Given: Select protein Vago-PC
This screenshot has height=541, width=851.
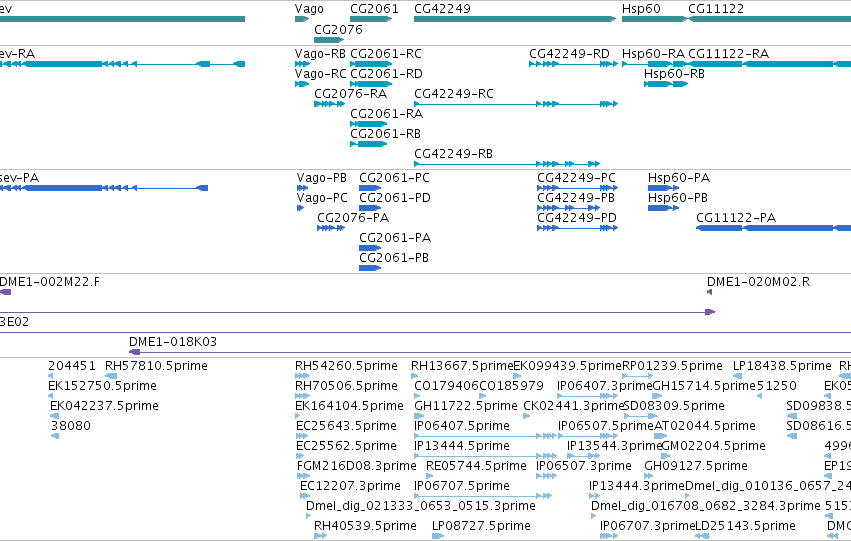Looking at the screenshot, I should (x=322, y=198).
